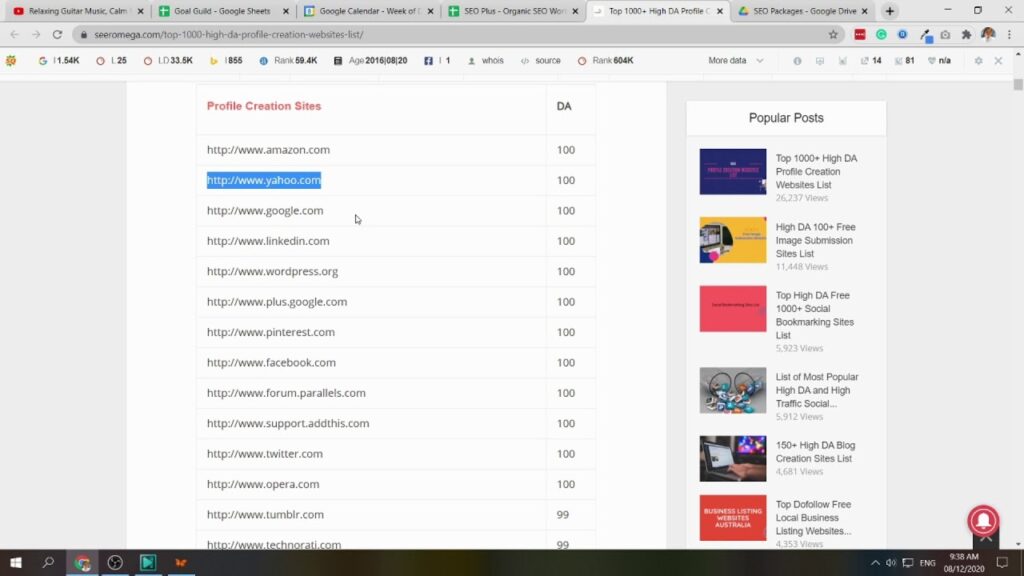This screenshot has width=1024, height=576.
Task: Open the Windows Start menu
Action: pyautogui.click(x=16, y=562)
